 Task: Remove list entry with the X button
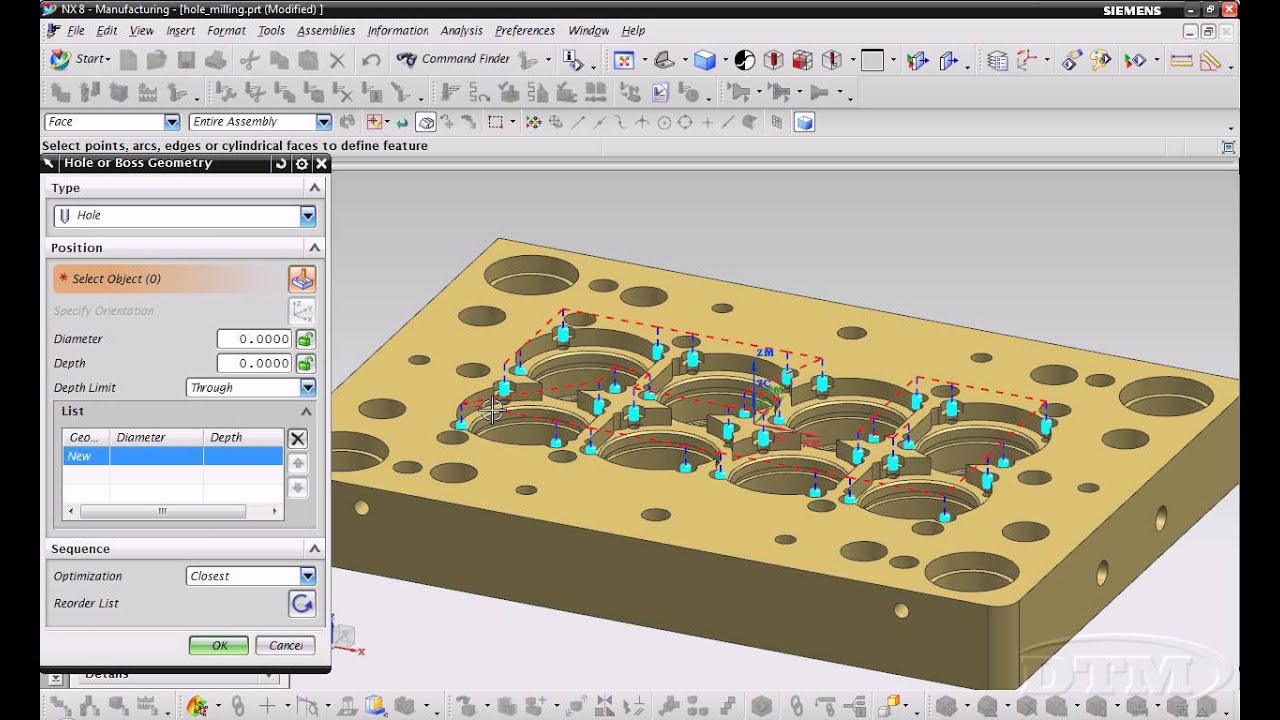coord(297,438)
